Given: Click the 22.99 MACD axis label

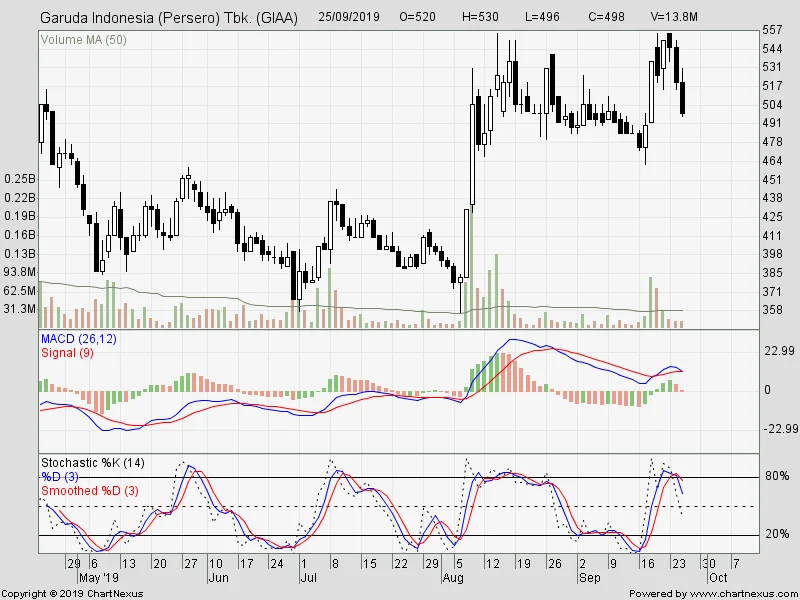Looking at the screenshot, I should coord(779,351).
